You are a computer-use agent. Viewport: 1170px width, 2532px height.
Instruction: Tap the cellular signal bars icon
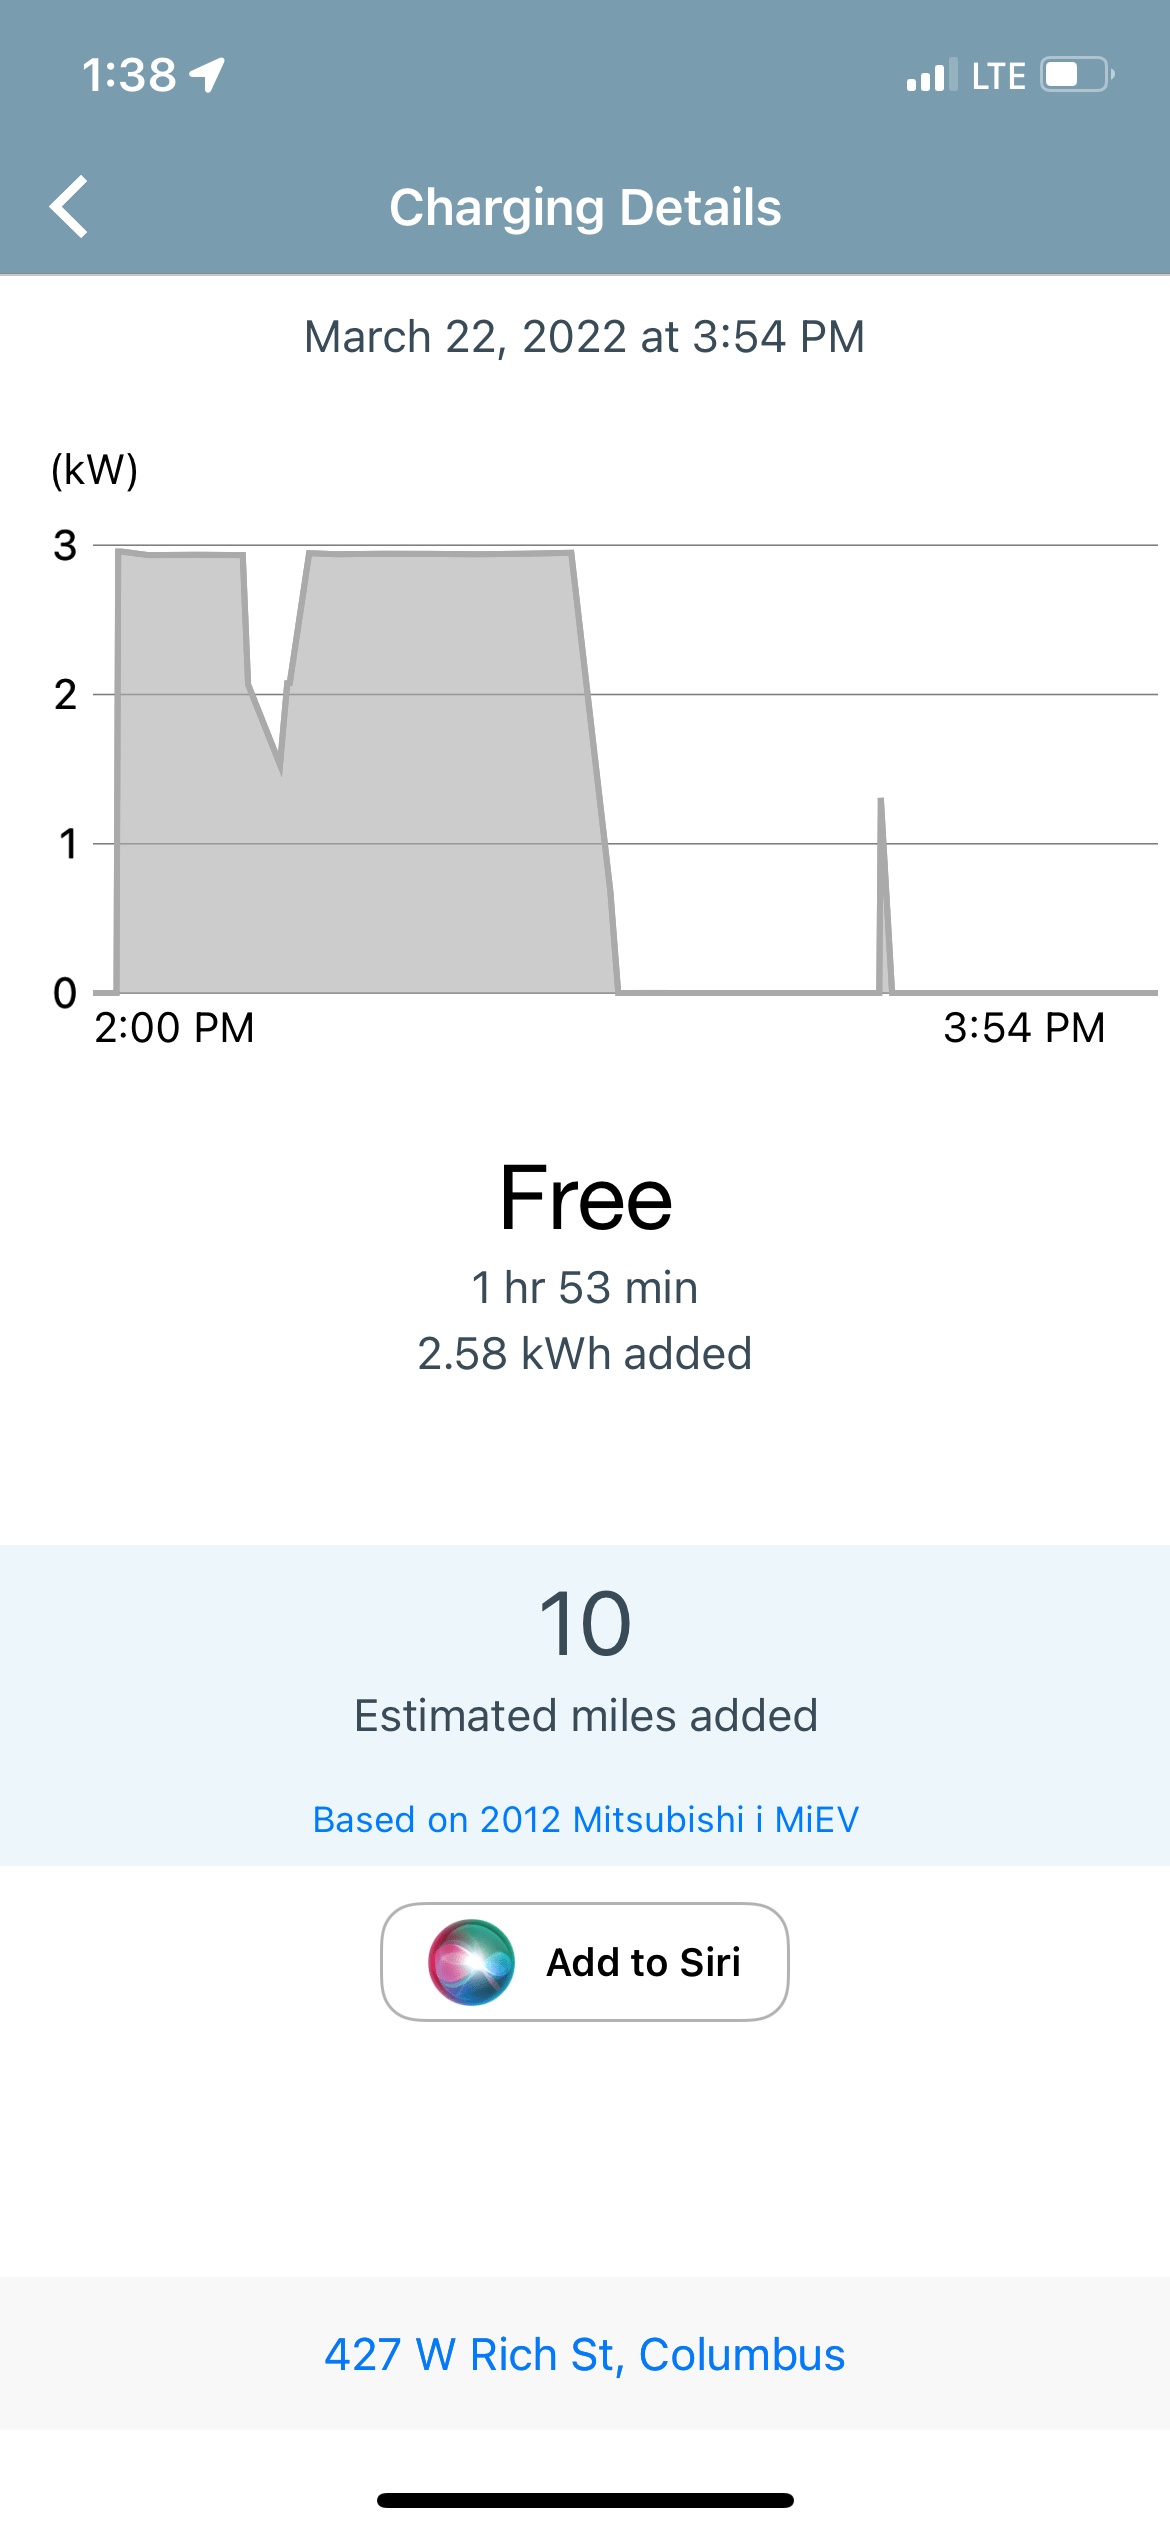(x=930, y=76)
